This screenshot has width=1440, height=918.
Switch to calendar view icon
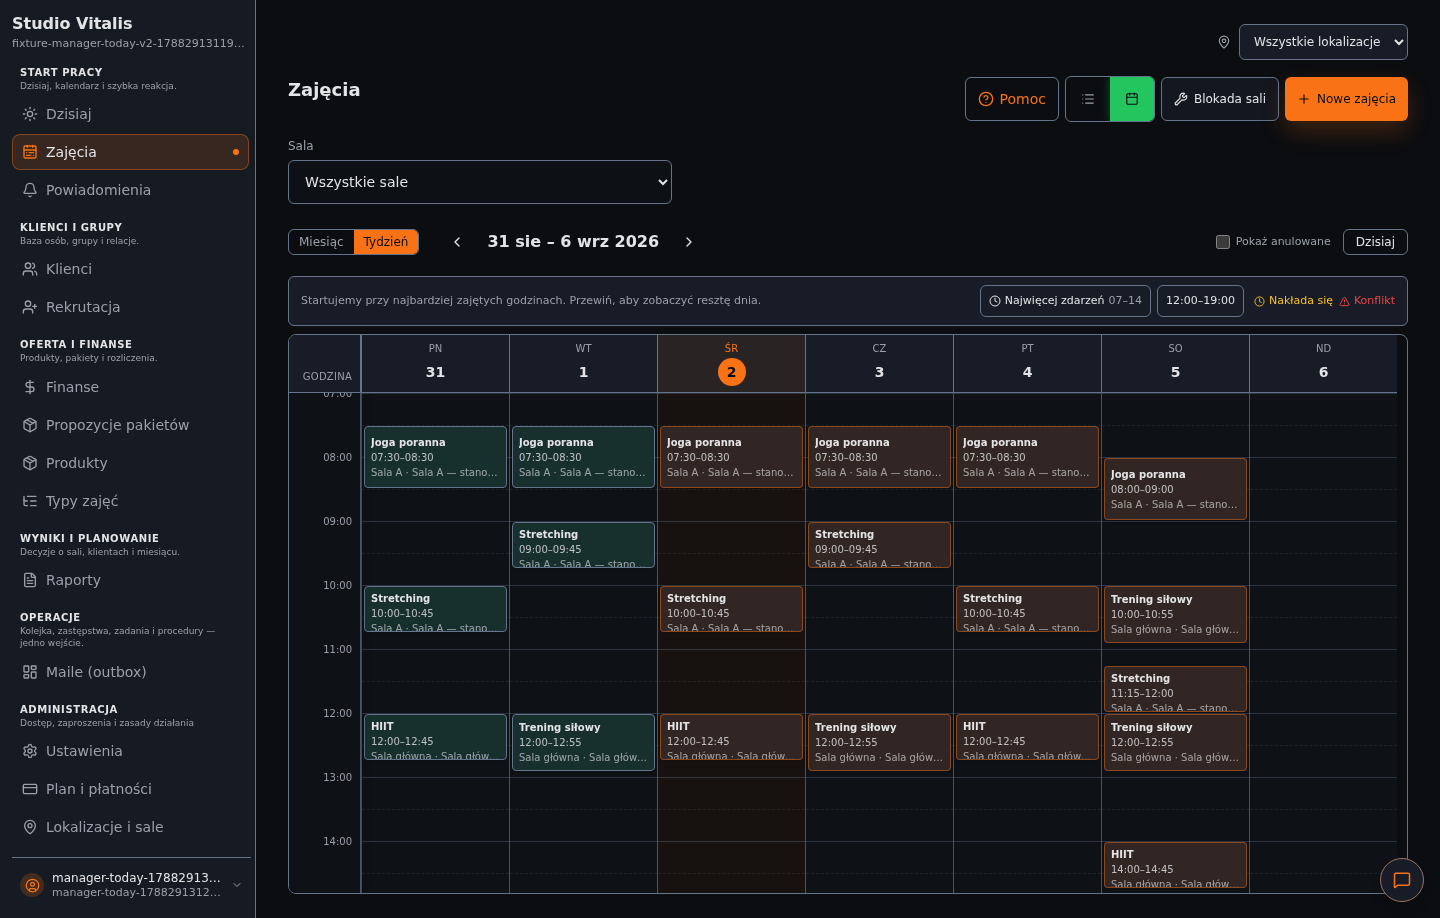point(1132,99)
